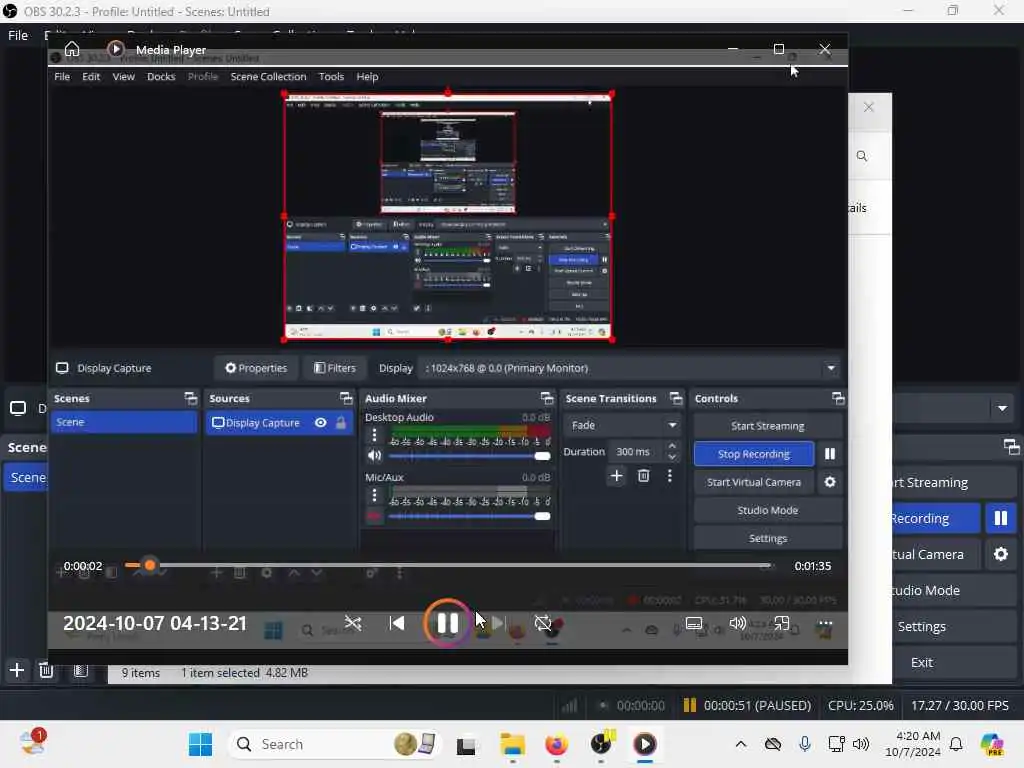Select the Scene row in the video's Scenes list
1024x768 pixels.
click(x=123, y=422)
